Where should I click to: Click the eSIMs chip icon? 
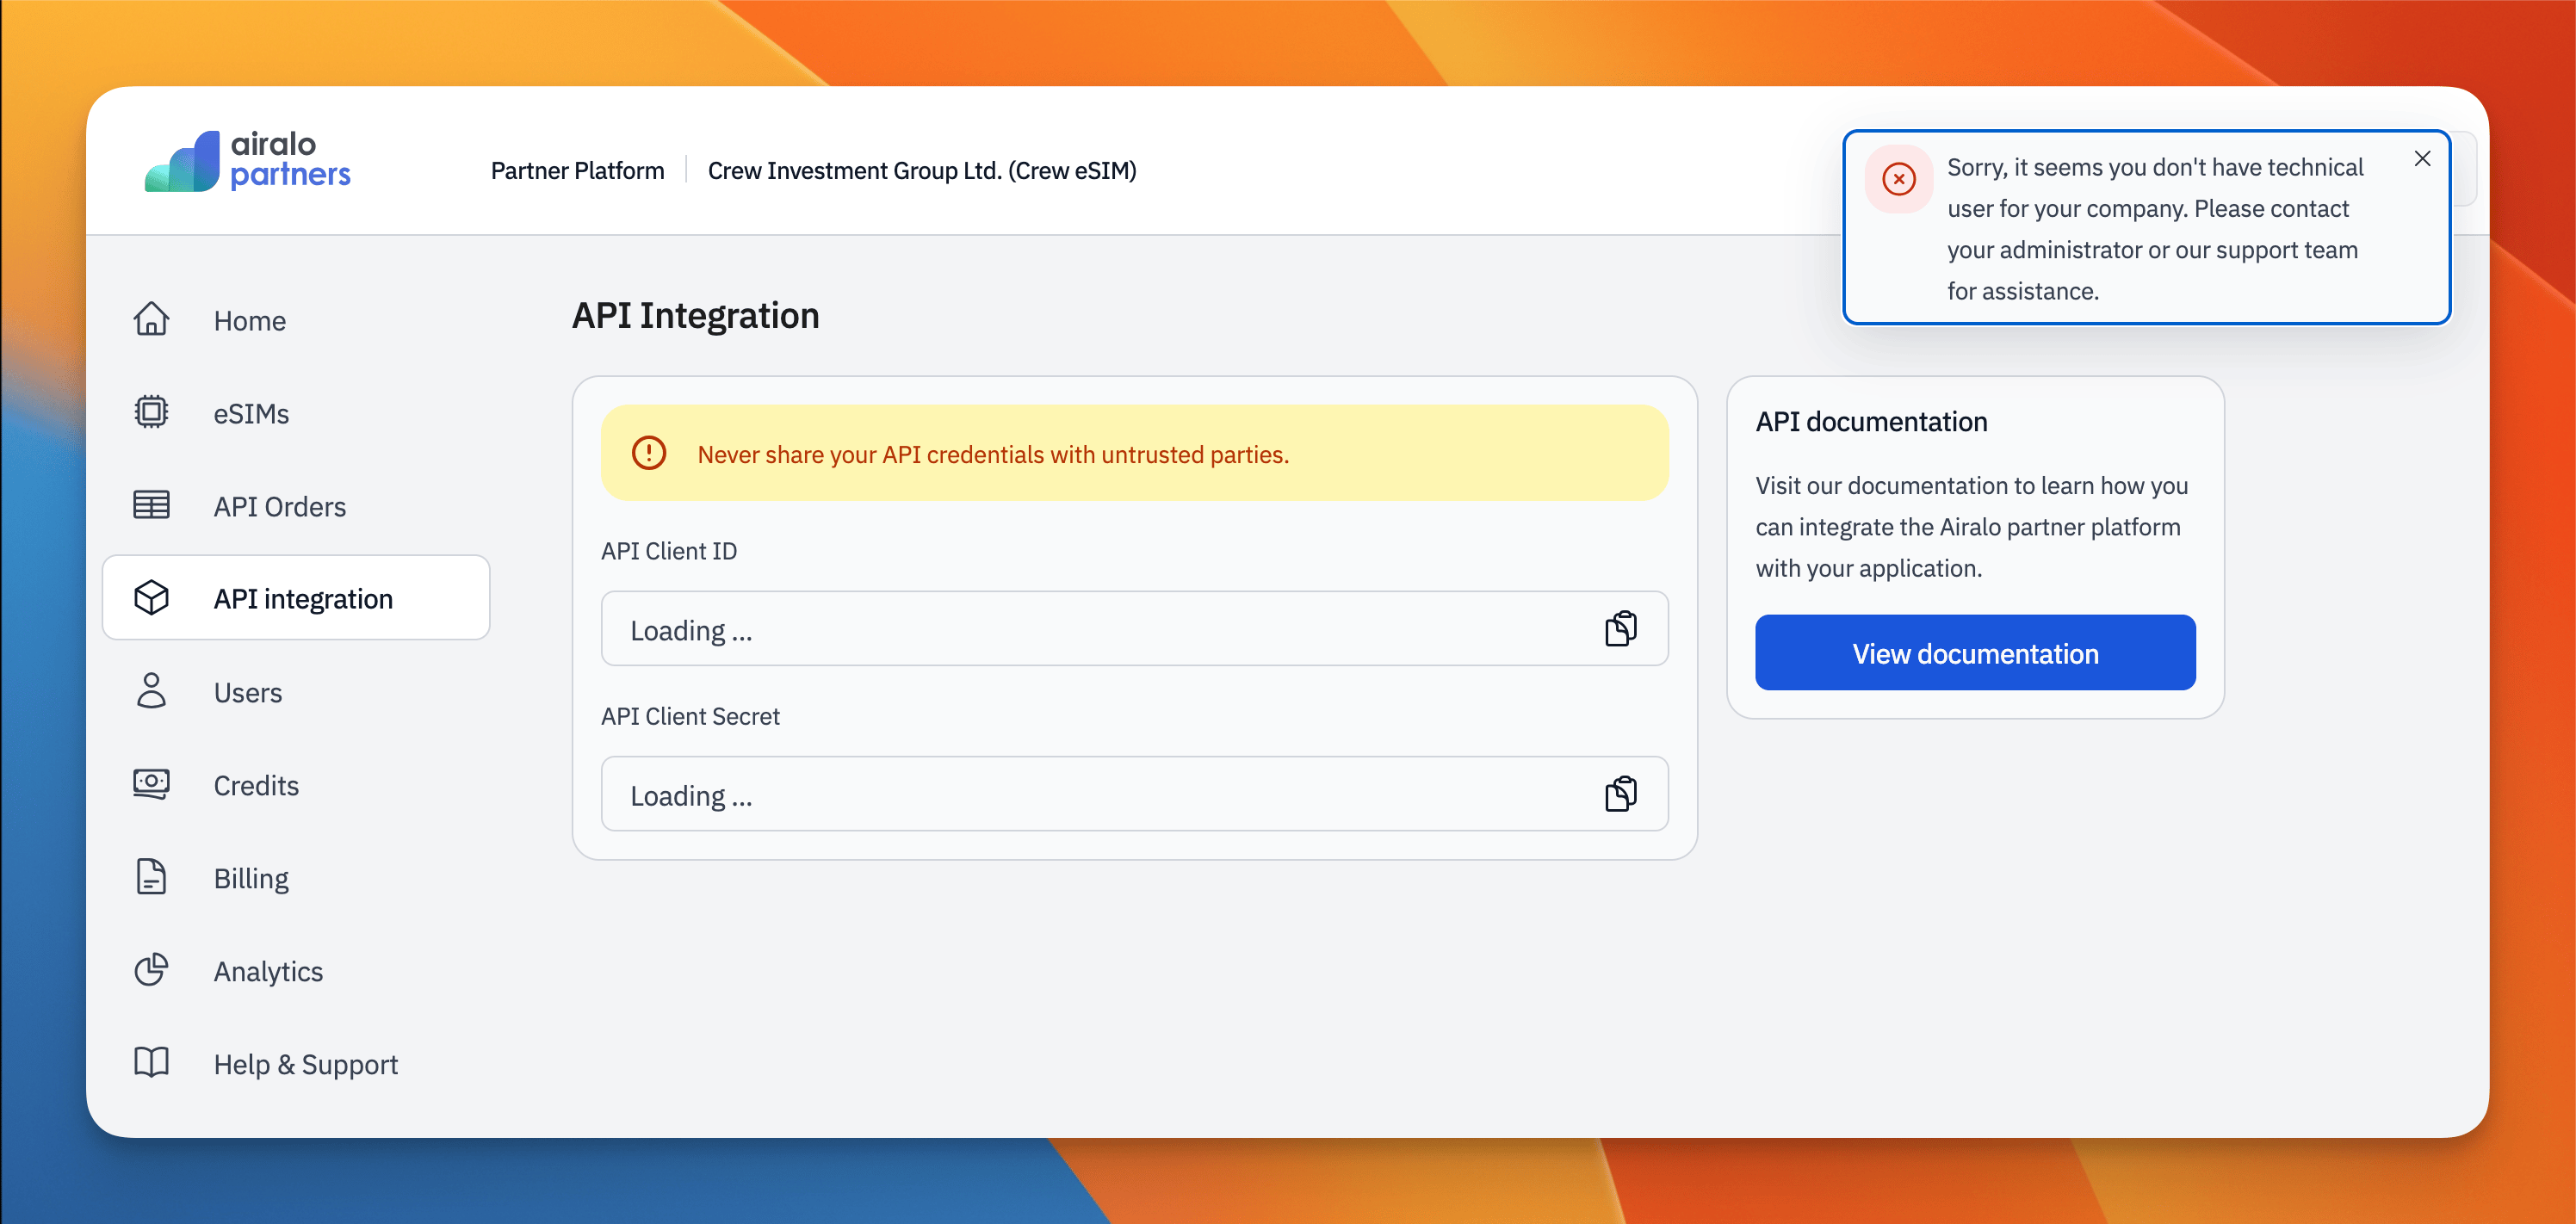coord(151,412)
